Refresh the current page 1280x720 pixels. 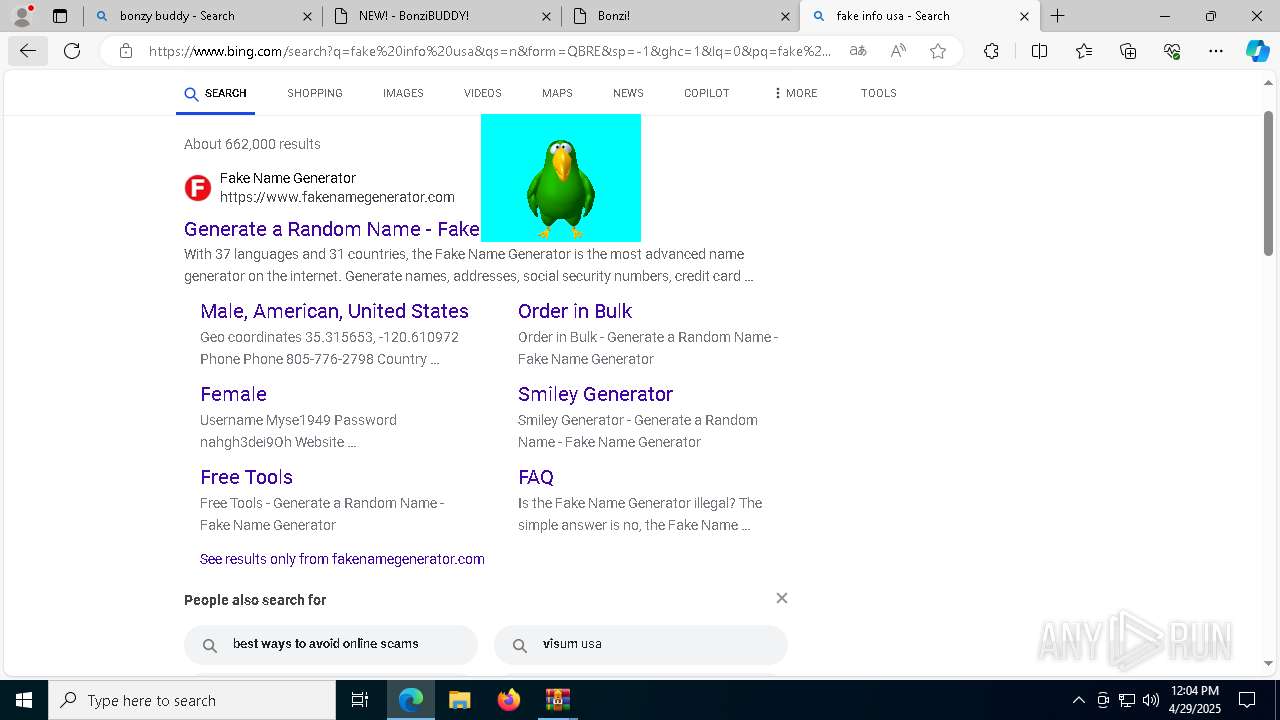pyautogui.click(x=72, y=51)
